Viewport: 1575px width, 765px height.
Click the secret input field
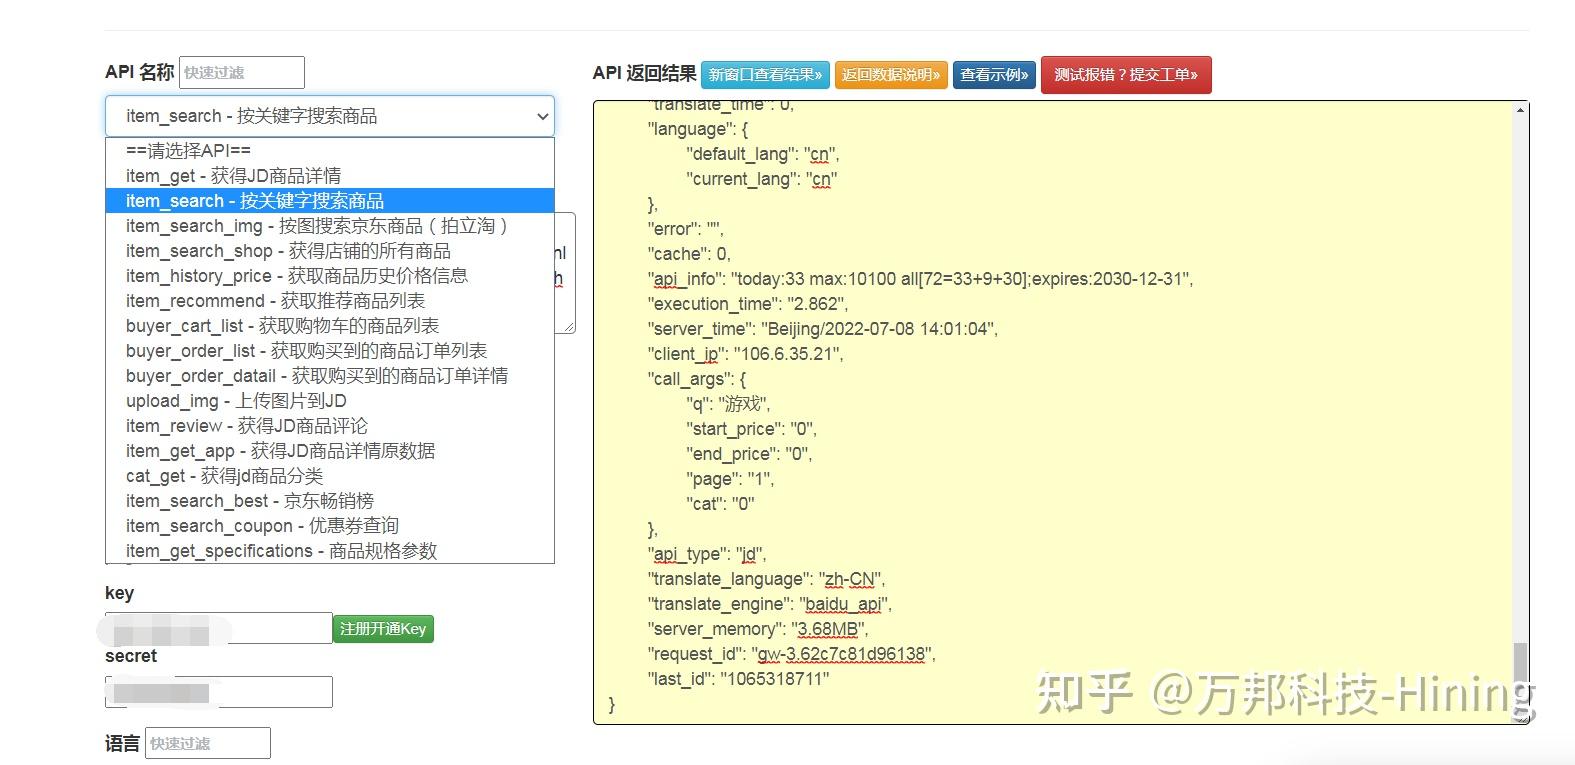click(219, 692)
